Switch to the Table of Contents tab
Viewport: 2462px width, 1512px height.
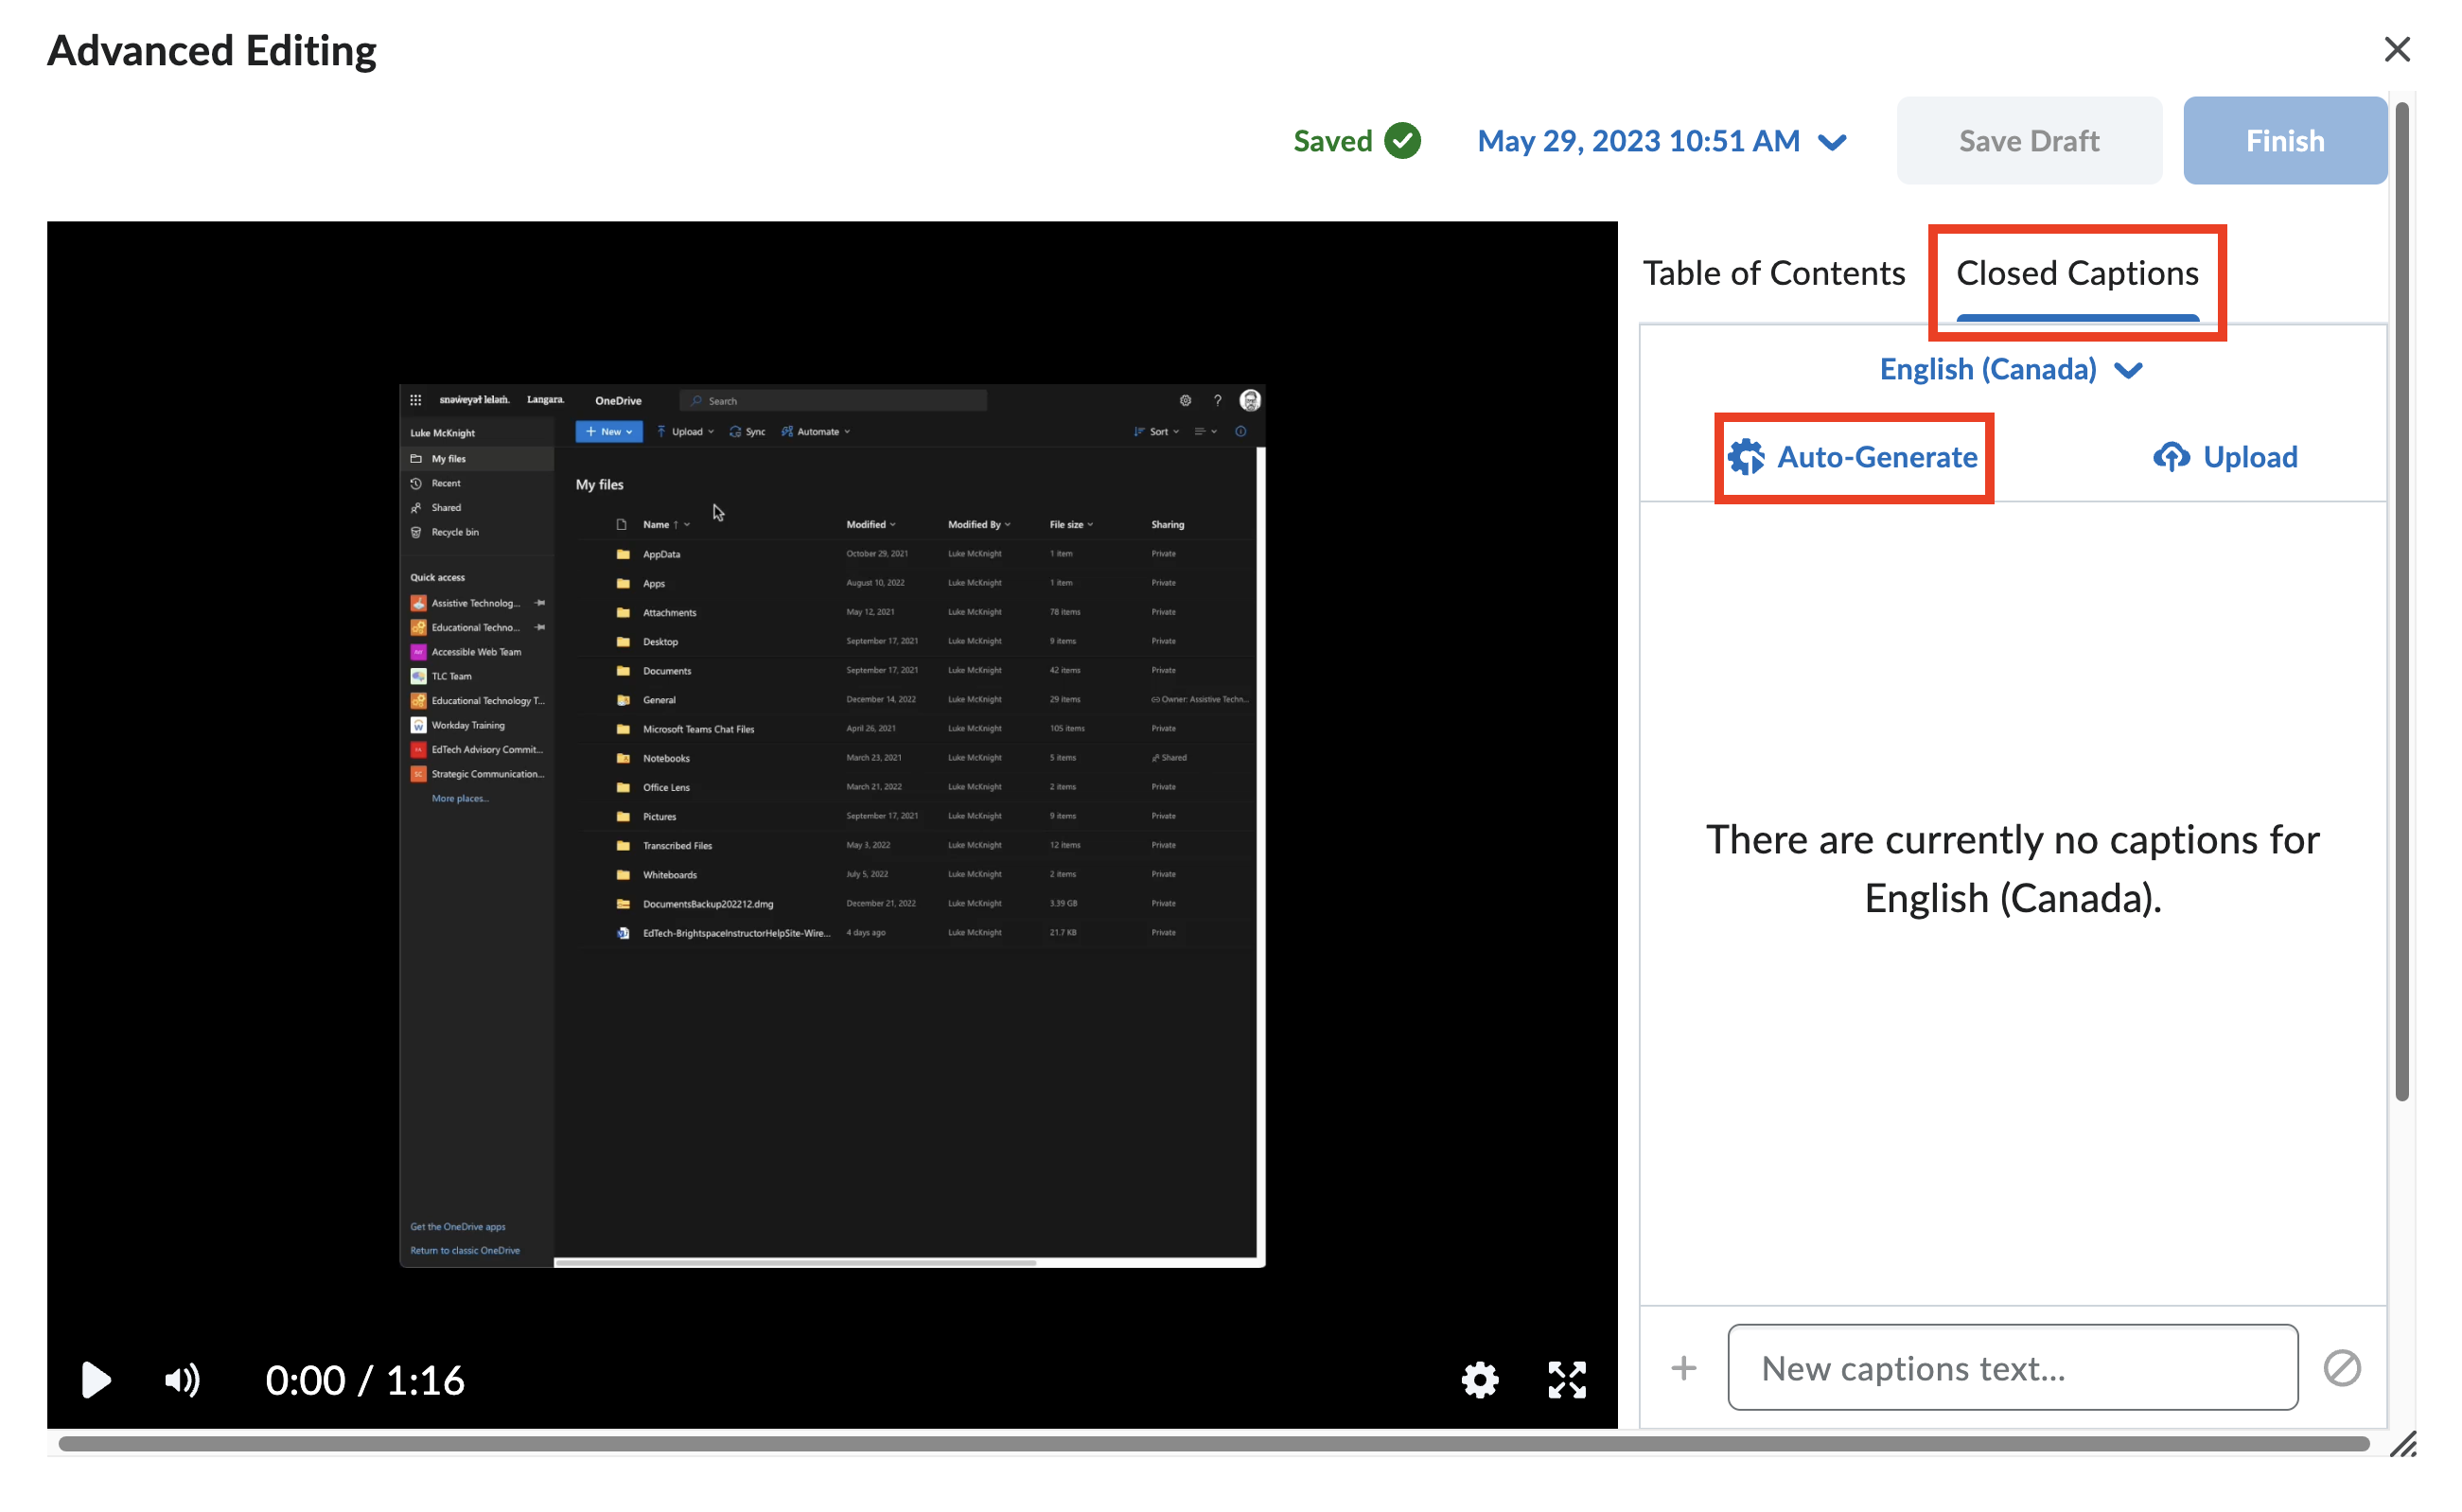[1773, 273]
